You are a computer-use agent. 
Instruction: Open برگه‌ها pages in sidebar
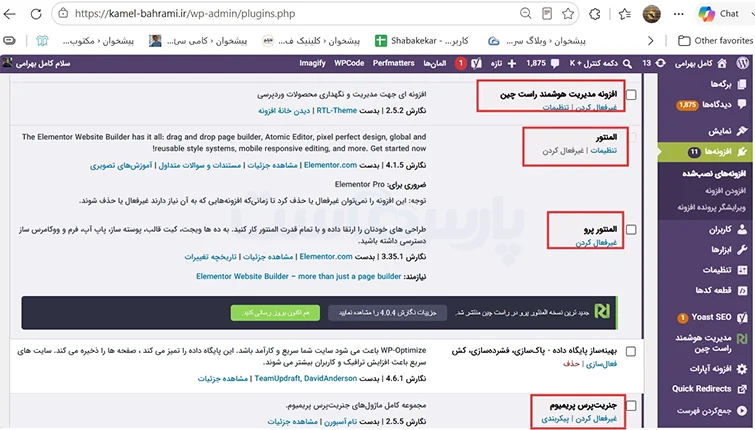(x=727, y=84)
